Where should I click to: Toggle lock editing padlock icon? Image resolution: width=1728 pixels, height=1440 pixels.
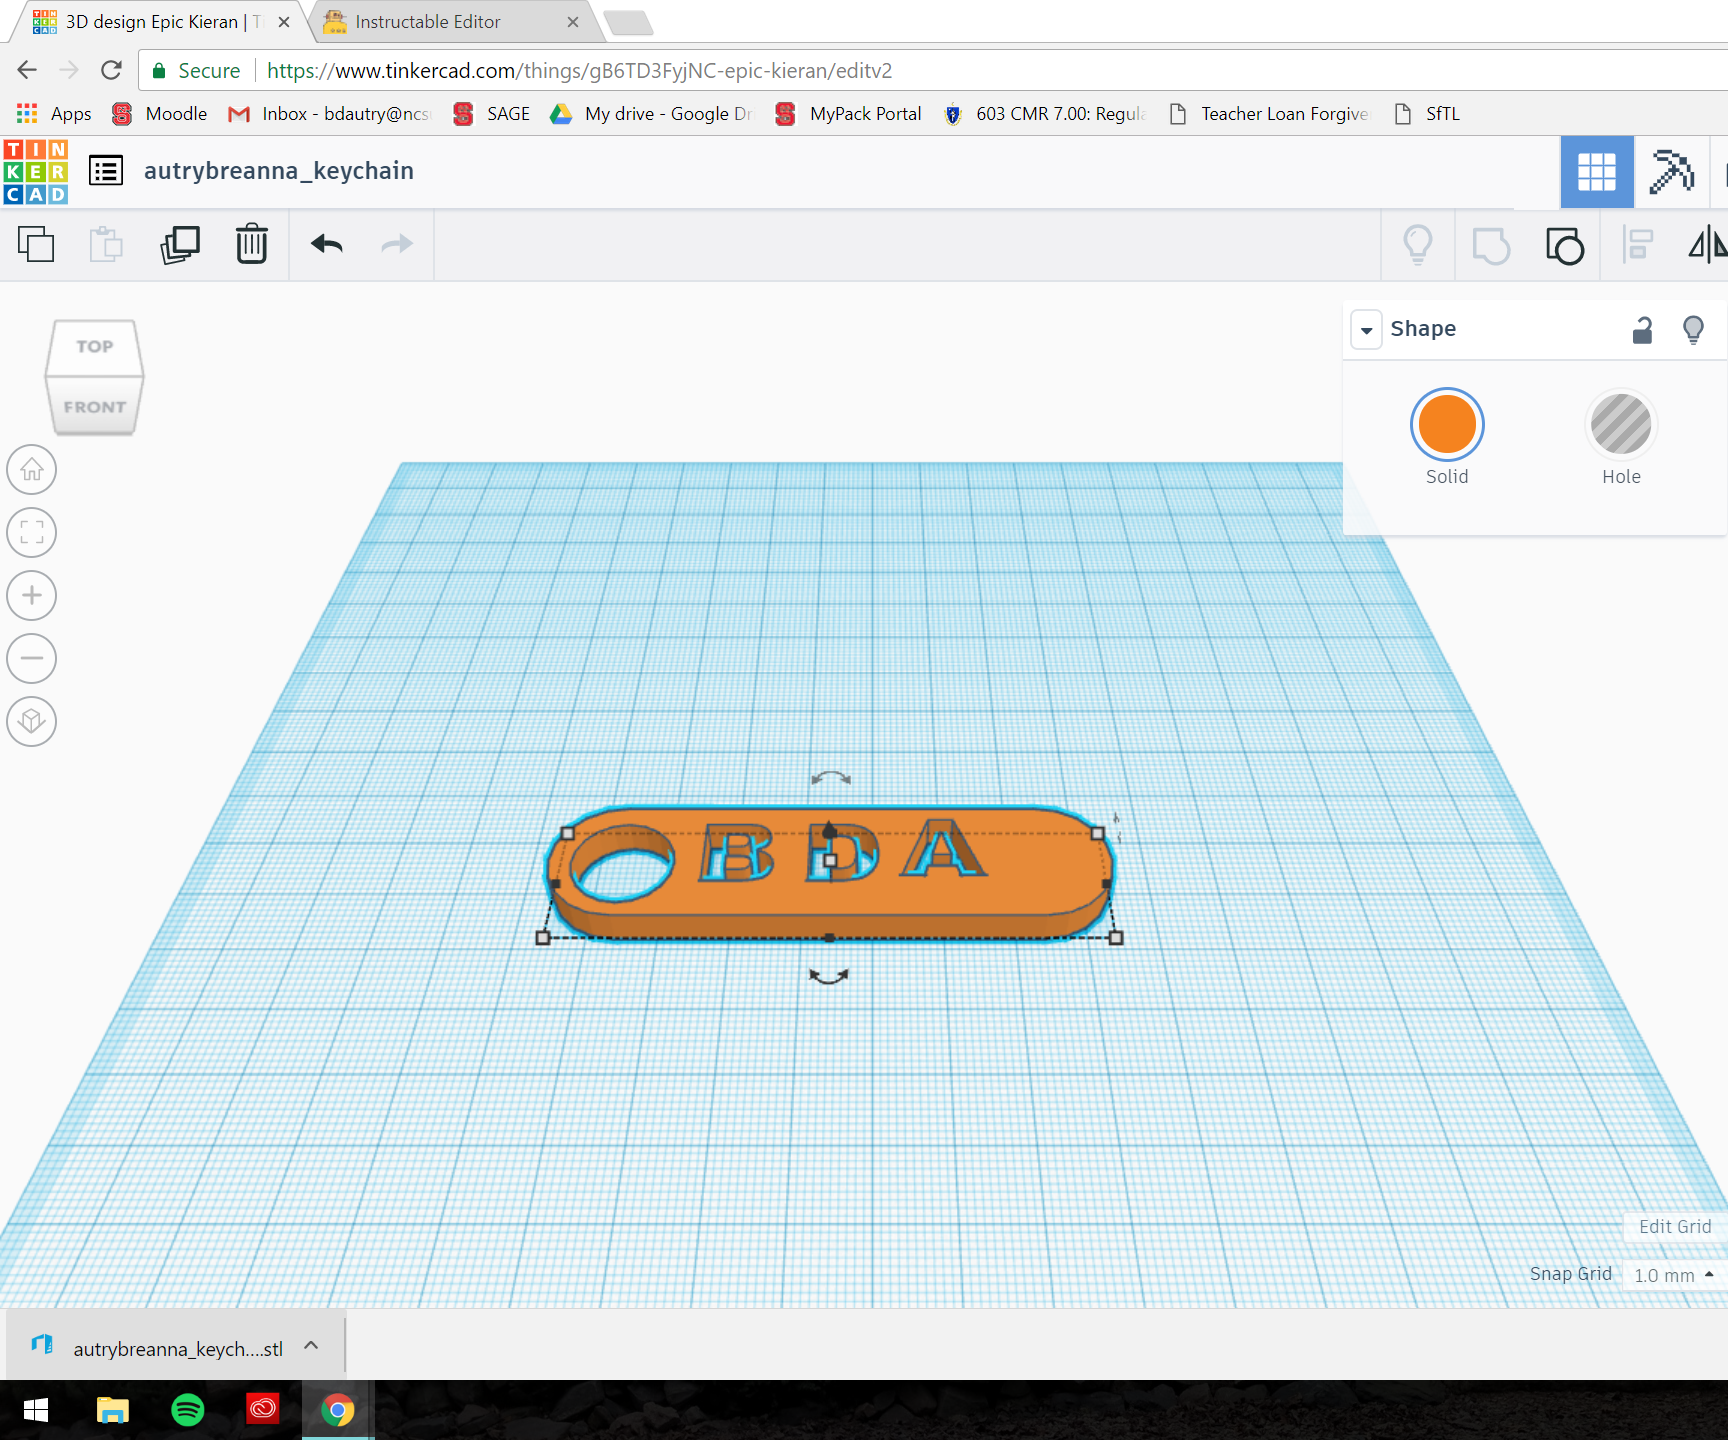1642,329
